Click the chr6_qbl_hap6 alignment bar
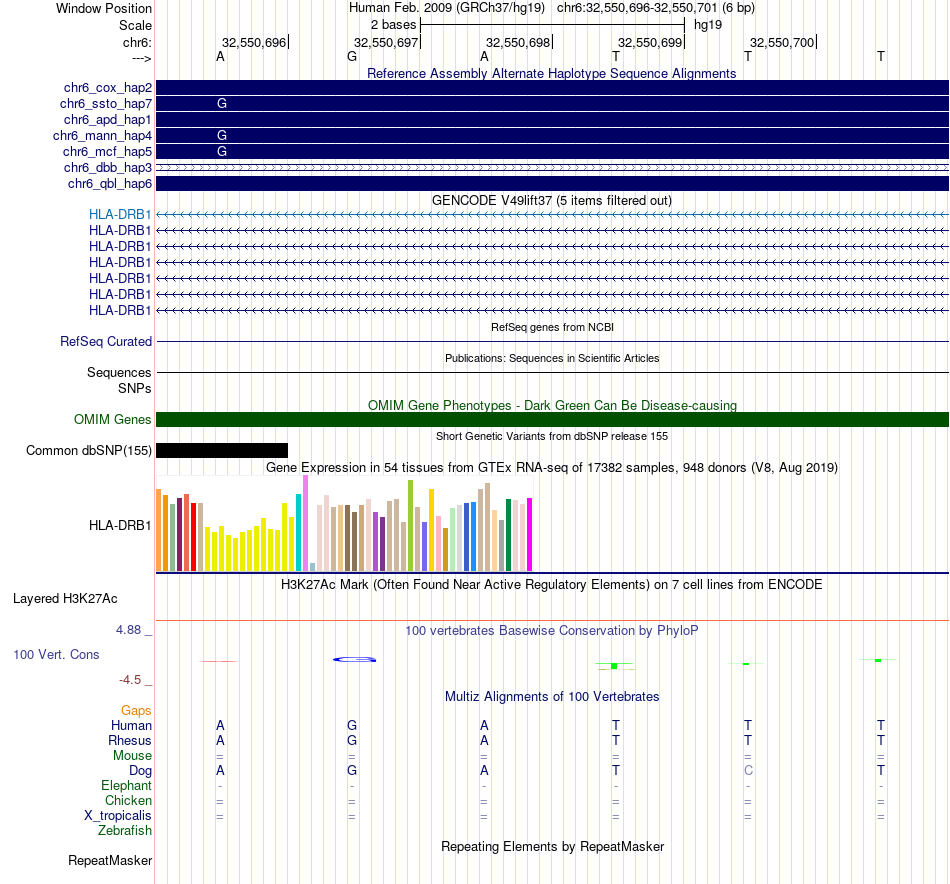Image resolution: width=950 pixels, height=884 pixels. (552, 184)
